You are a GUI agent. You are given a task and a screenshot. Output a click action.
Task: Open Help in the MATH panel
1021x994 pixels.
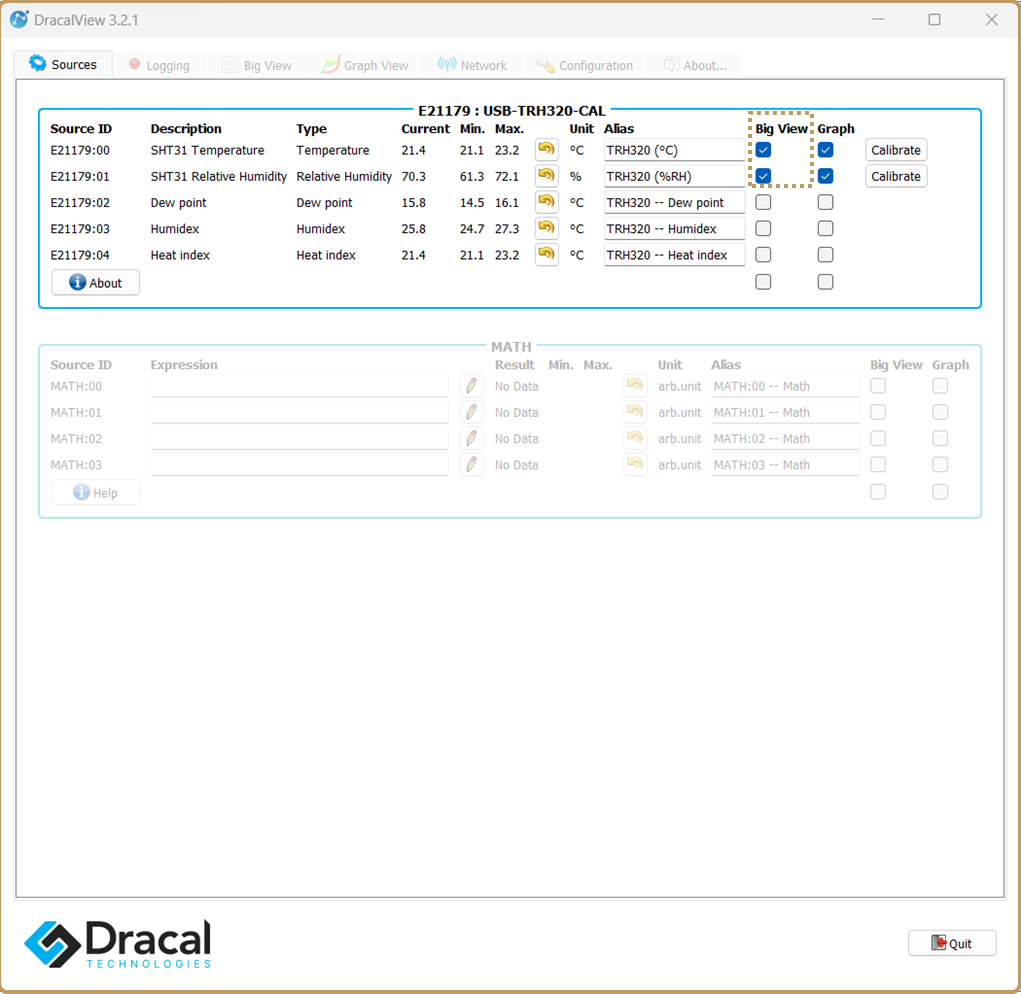[96, 493]
